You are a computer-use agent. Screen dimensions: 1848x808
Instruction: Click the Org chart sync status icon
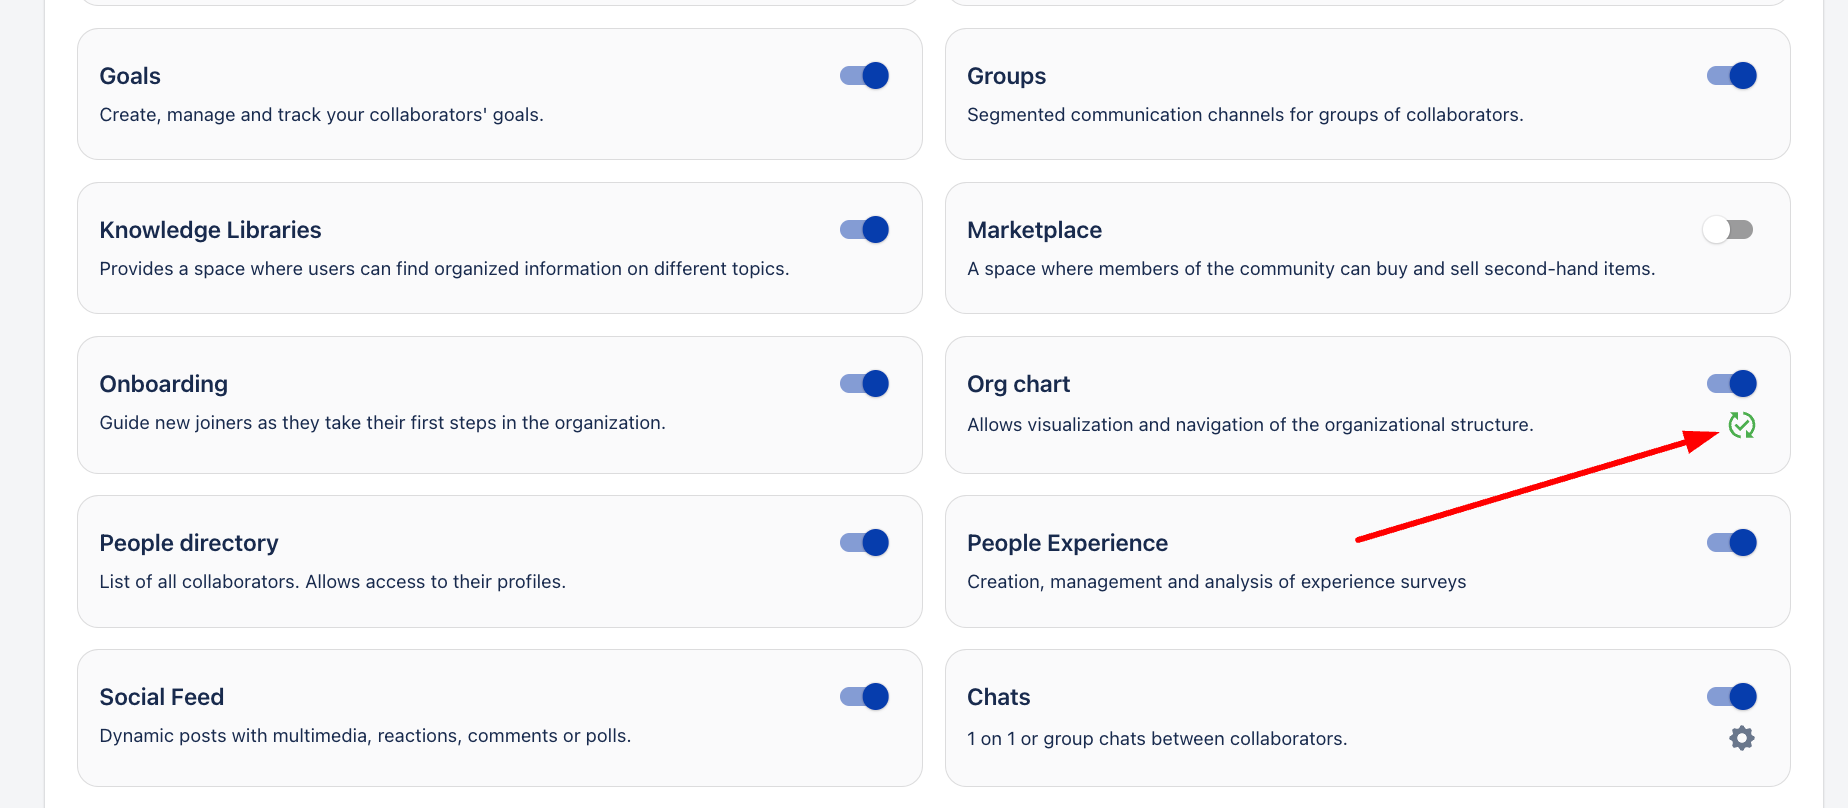pyautogui.click(x=1742, y=425)
